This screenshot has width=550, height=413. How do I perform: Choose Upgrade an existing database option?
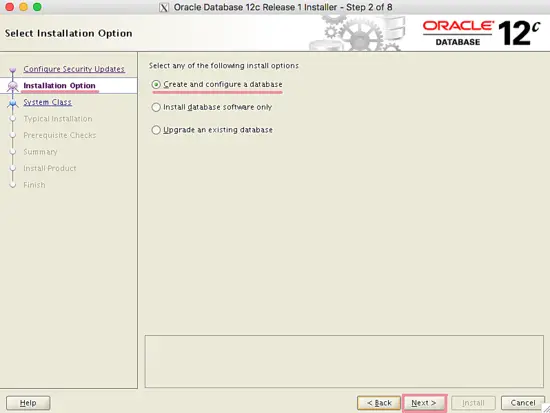pos(212,130)
